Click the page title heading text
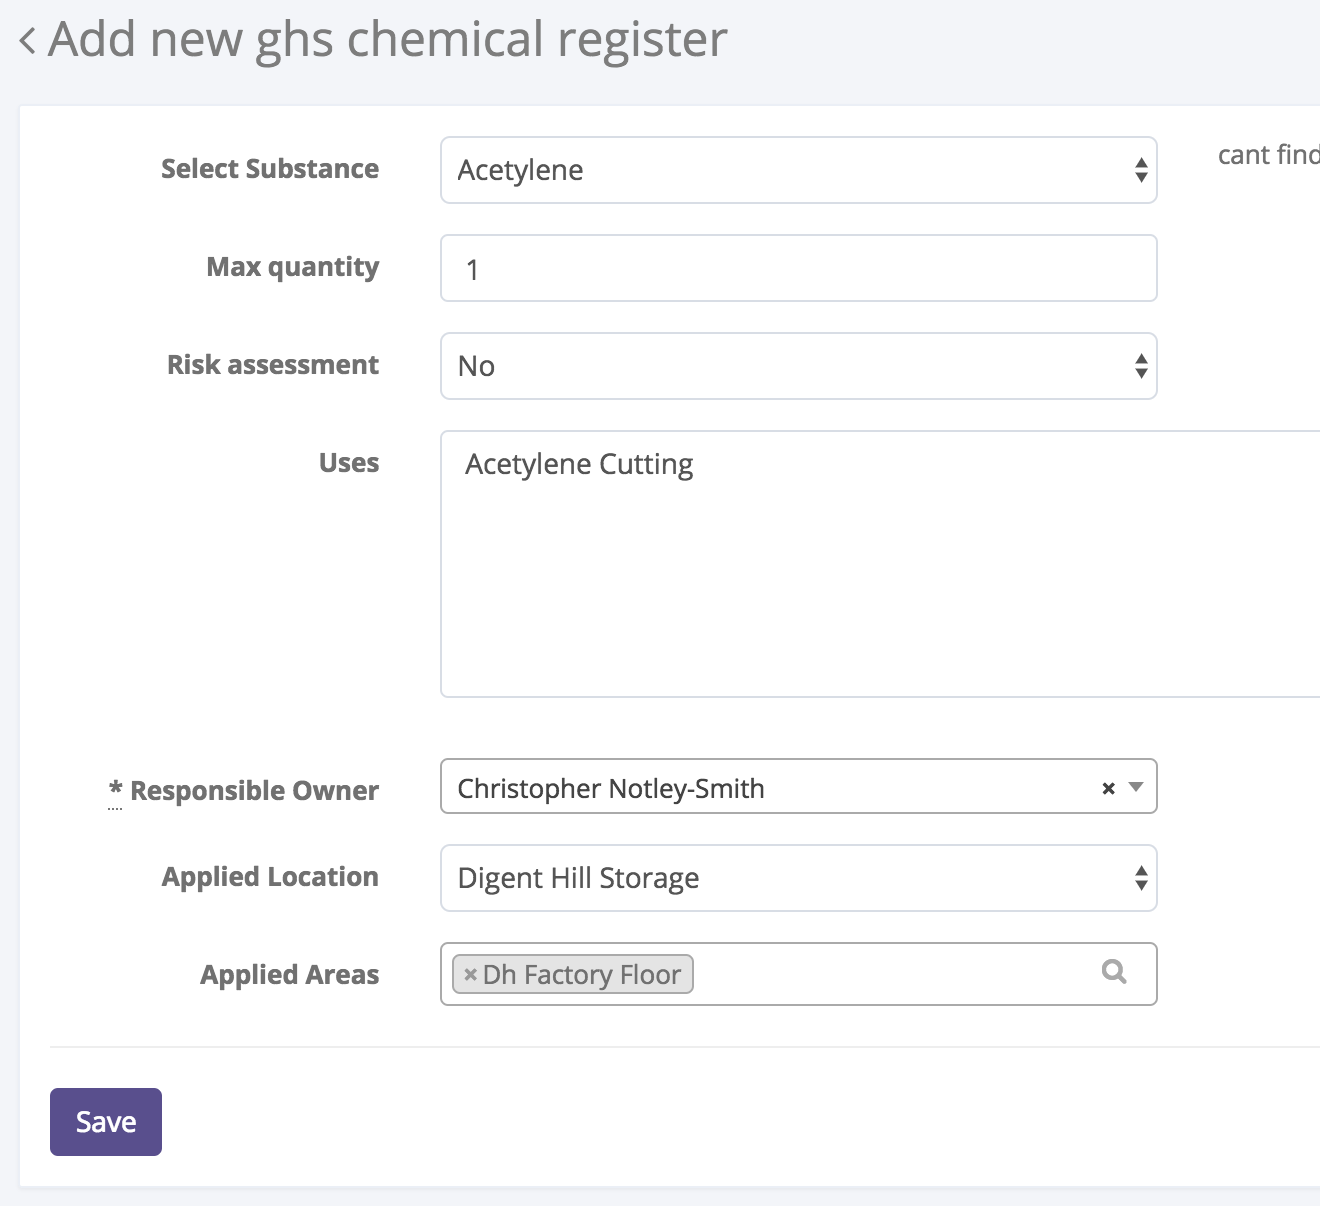 coord(387,40)
